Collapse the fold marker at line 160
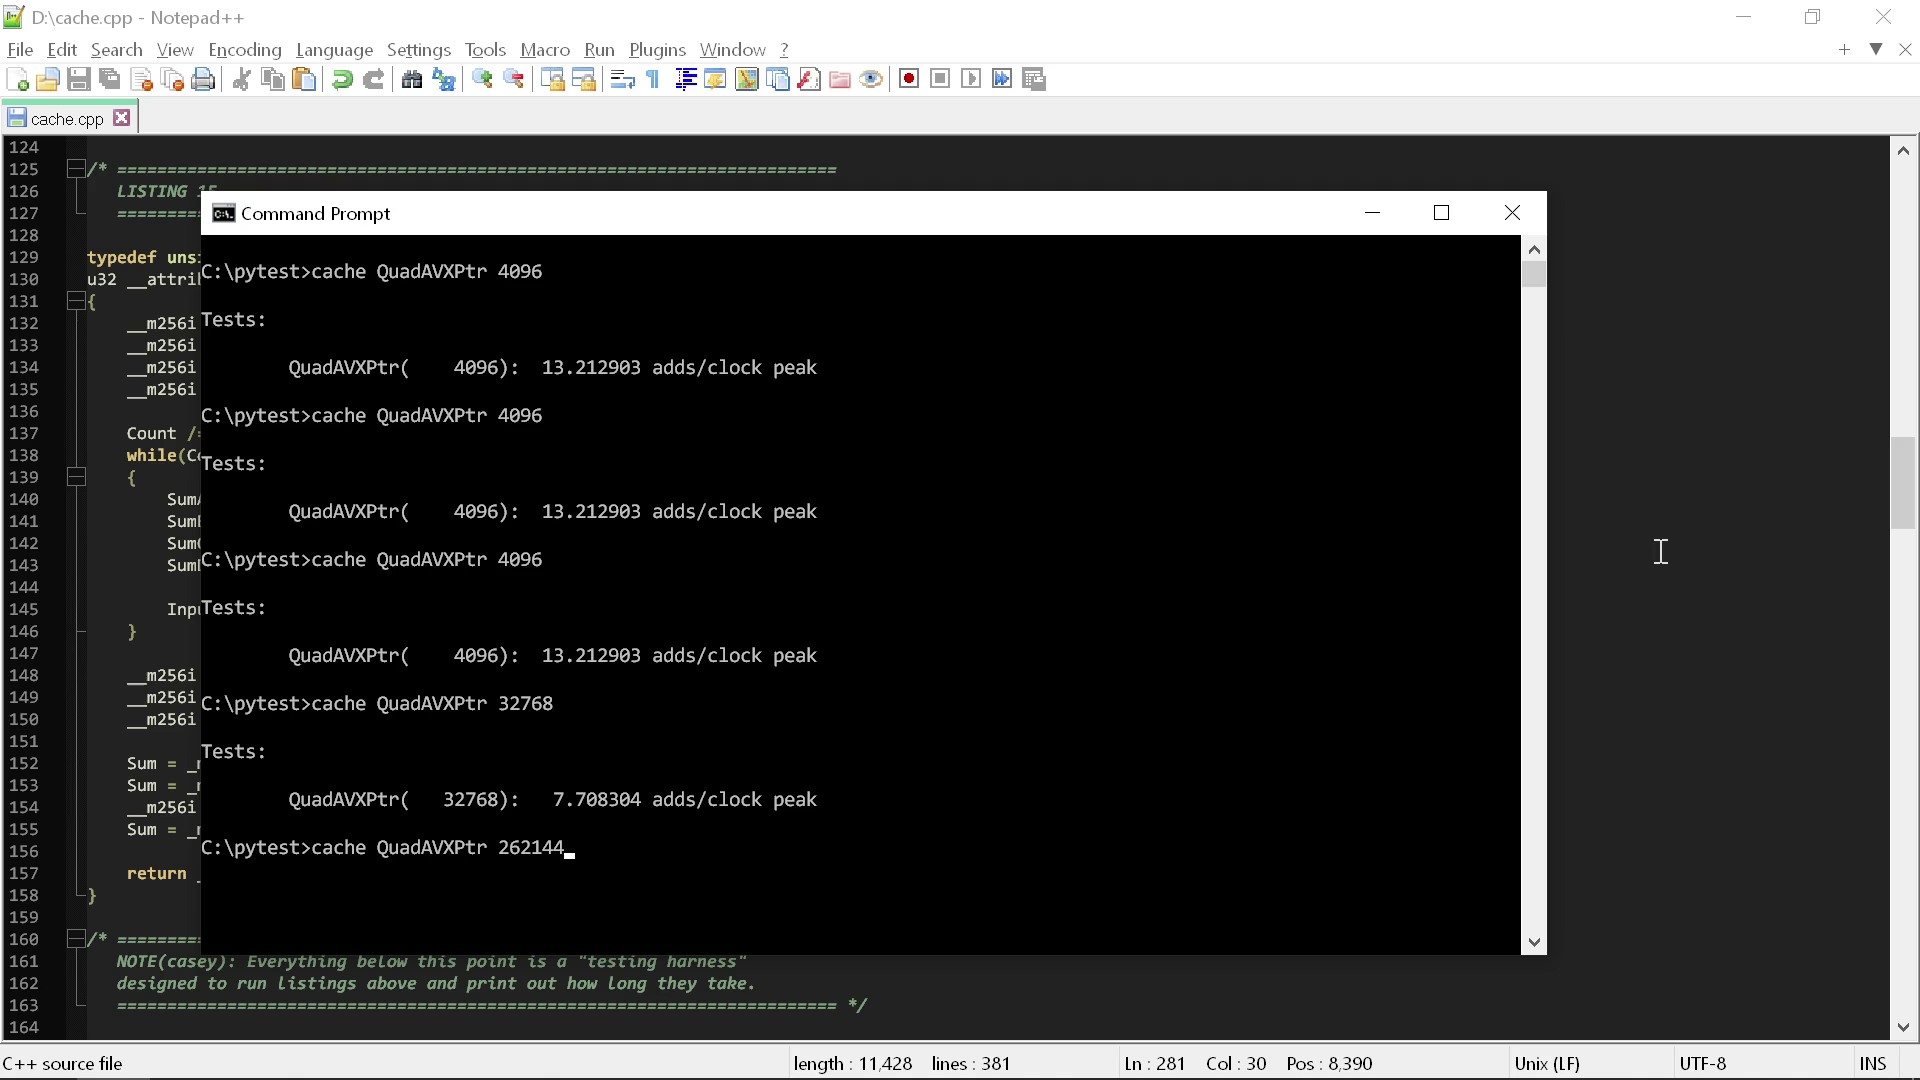This screenshot has height=1080, width=1920. (76, 939)
